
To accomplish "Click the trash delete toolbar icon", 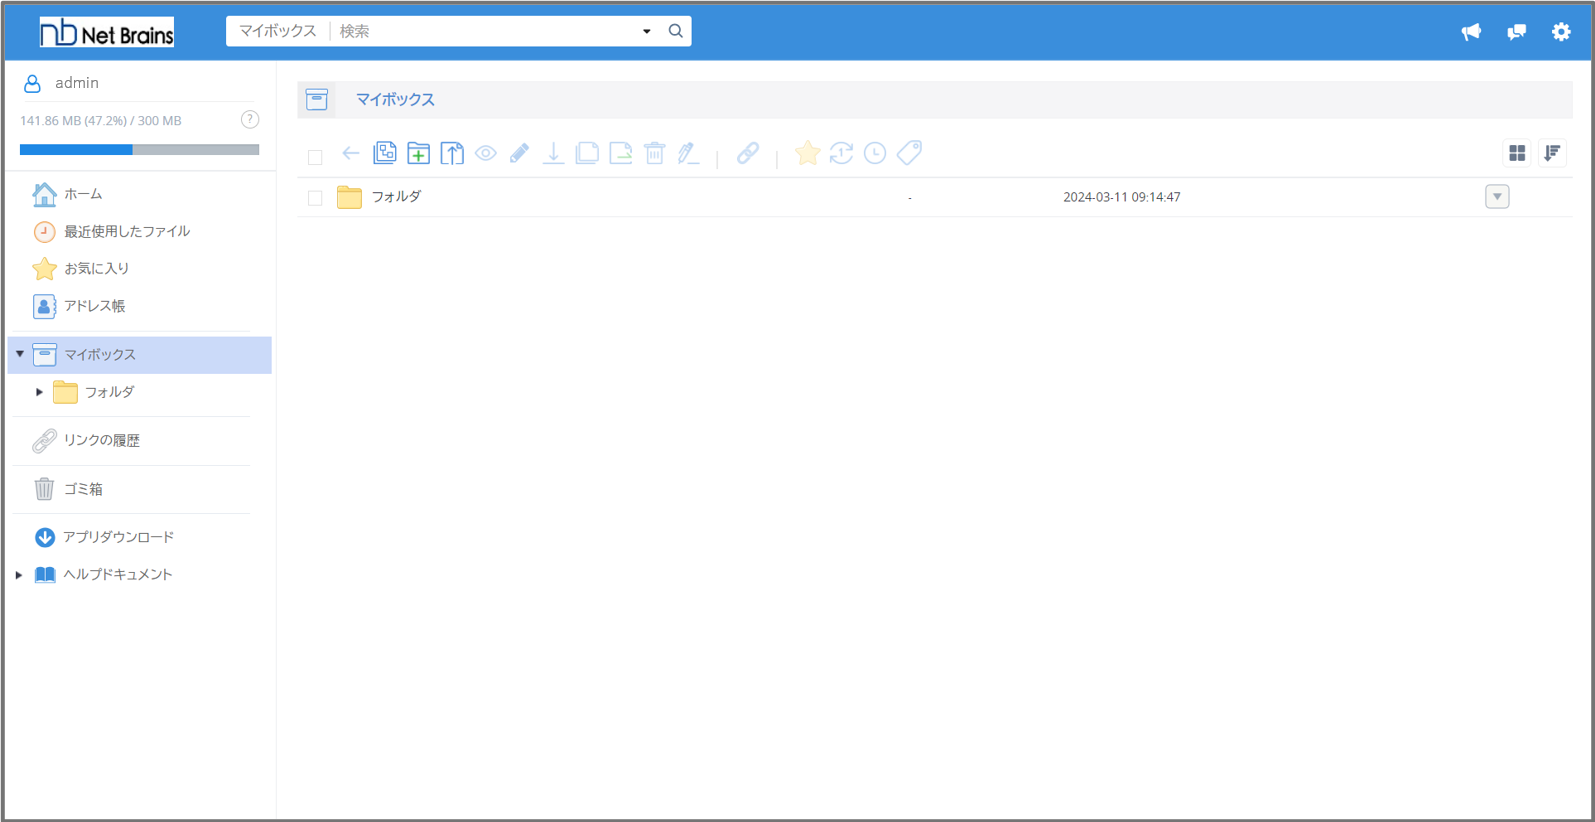I will [655, 153].
